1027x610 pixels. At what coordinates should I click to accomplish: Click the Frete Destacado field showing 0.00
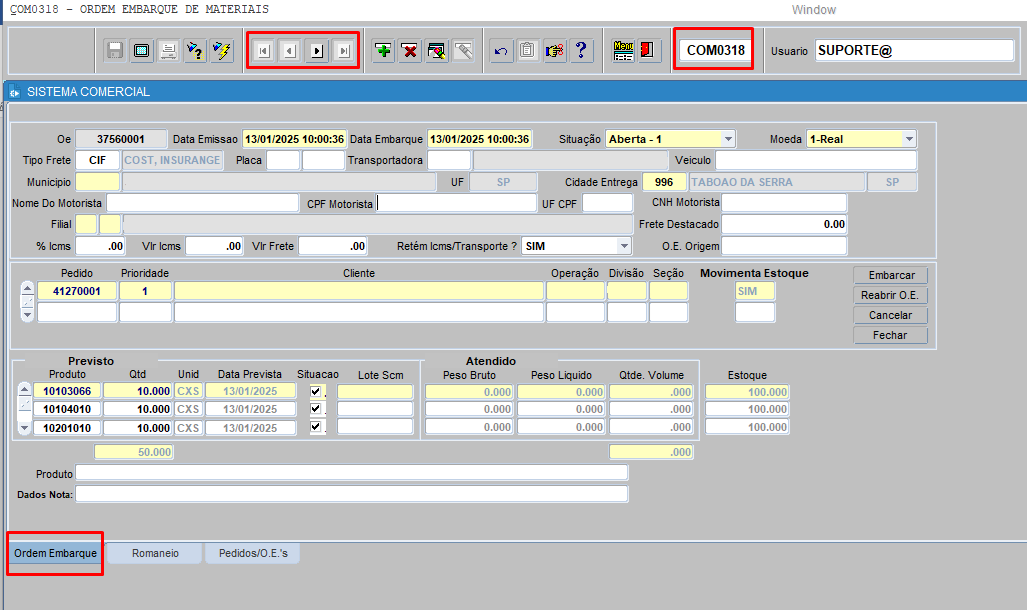pos(784,224)
